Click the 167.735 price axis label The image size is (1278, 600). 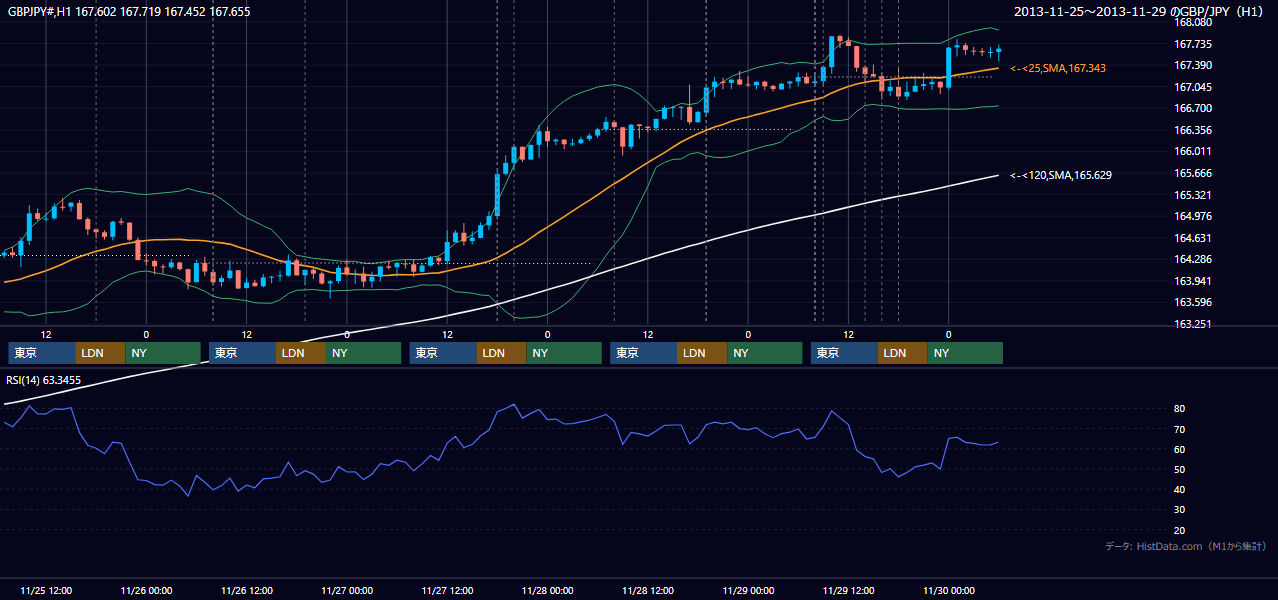(x=1192, y=44)
